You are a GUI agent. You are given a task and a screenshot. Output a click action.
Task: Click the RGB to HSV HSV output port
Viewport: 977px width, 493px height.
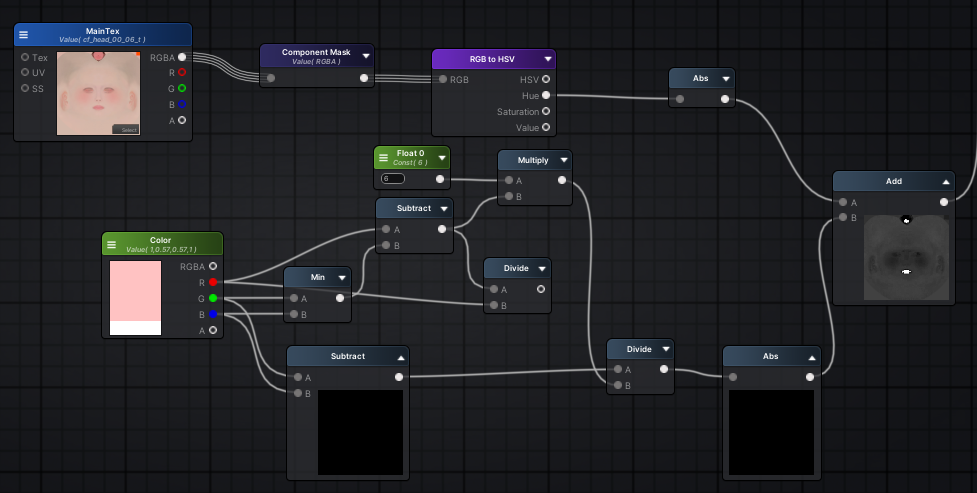click(546, 79)
